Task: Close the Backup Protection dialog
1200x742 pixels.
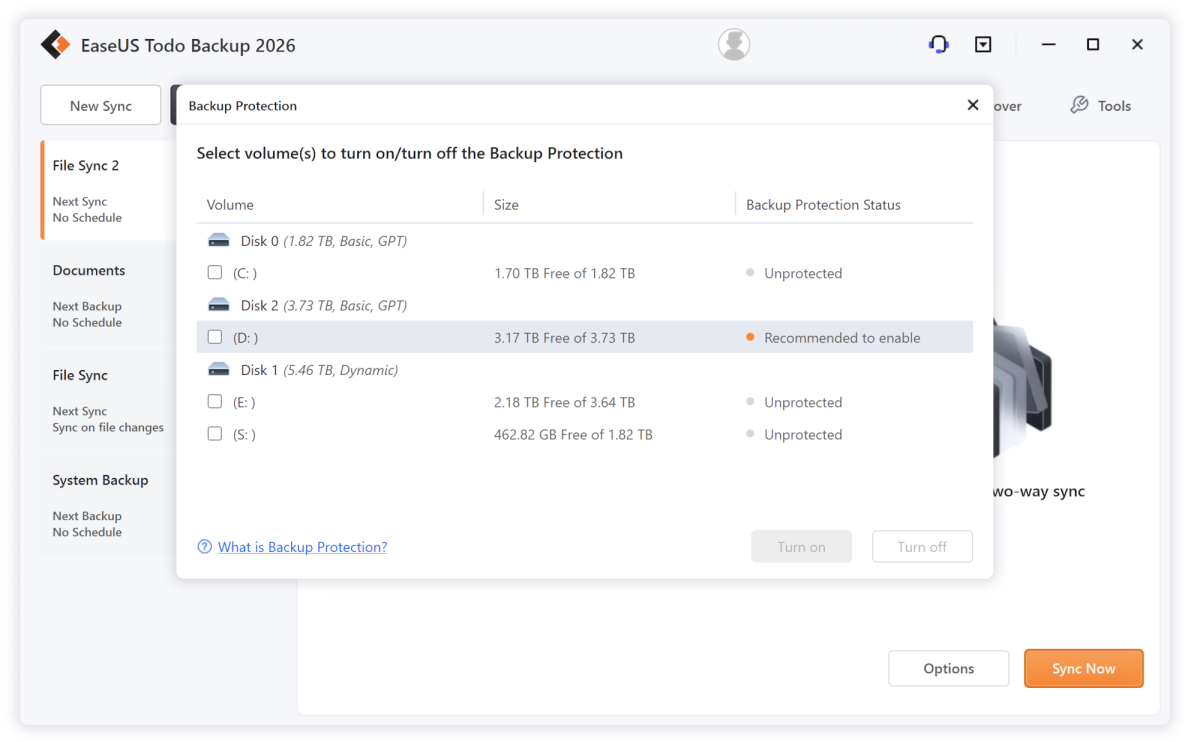Action: tap(972, 105)
